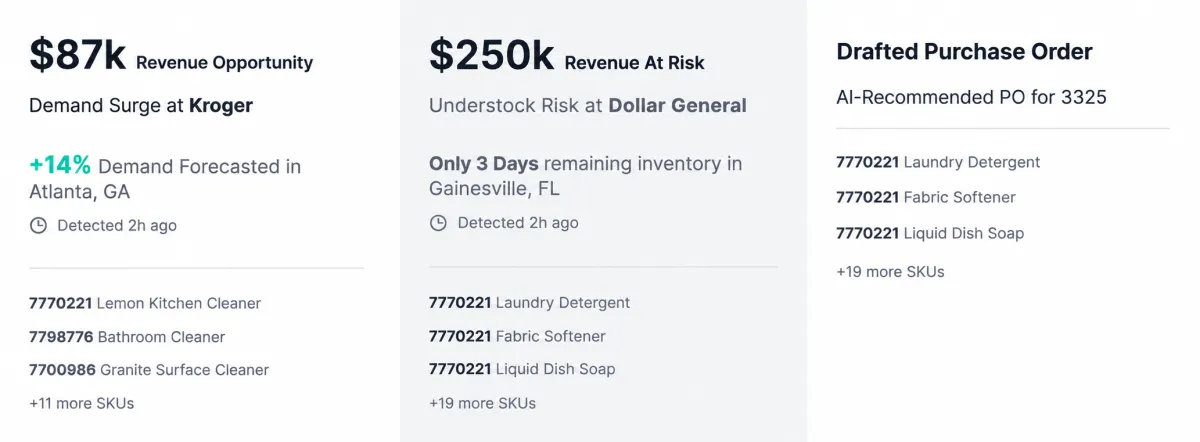Open the $250k Revenue At Risk heading
Screen dimensions: 1200x442
click(567, 57)
